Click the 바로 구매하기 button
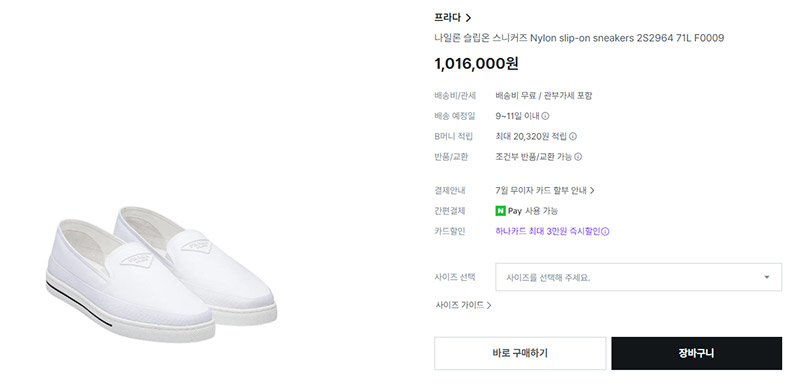Image resolution: width=800 pixels, height=391 pixels. tap(520, 353)
